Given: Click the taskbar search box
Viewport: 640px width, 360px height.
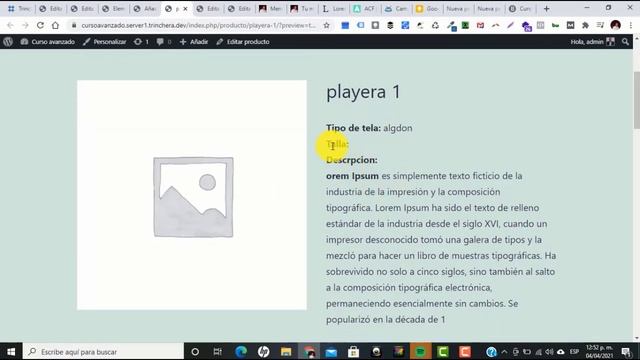Looking at the screenshot, I should click(x=103, y=351).
